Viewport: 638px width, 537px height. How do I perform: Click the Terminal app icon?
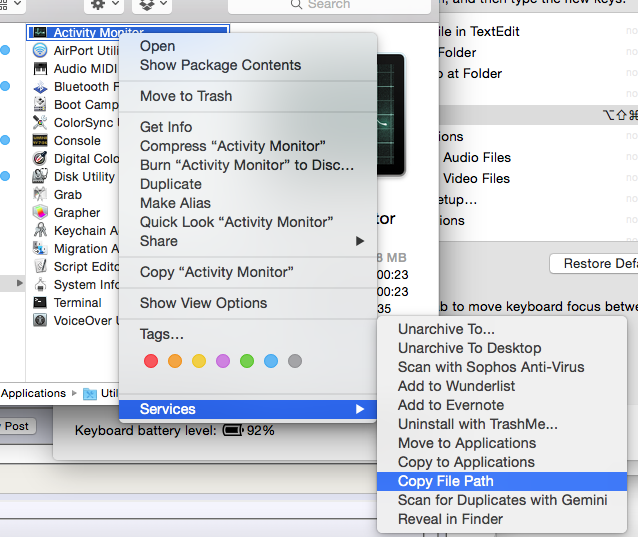(40, 302)
